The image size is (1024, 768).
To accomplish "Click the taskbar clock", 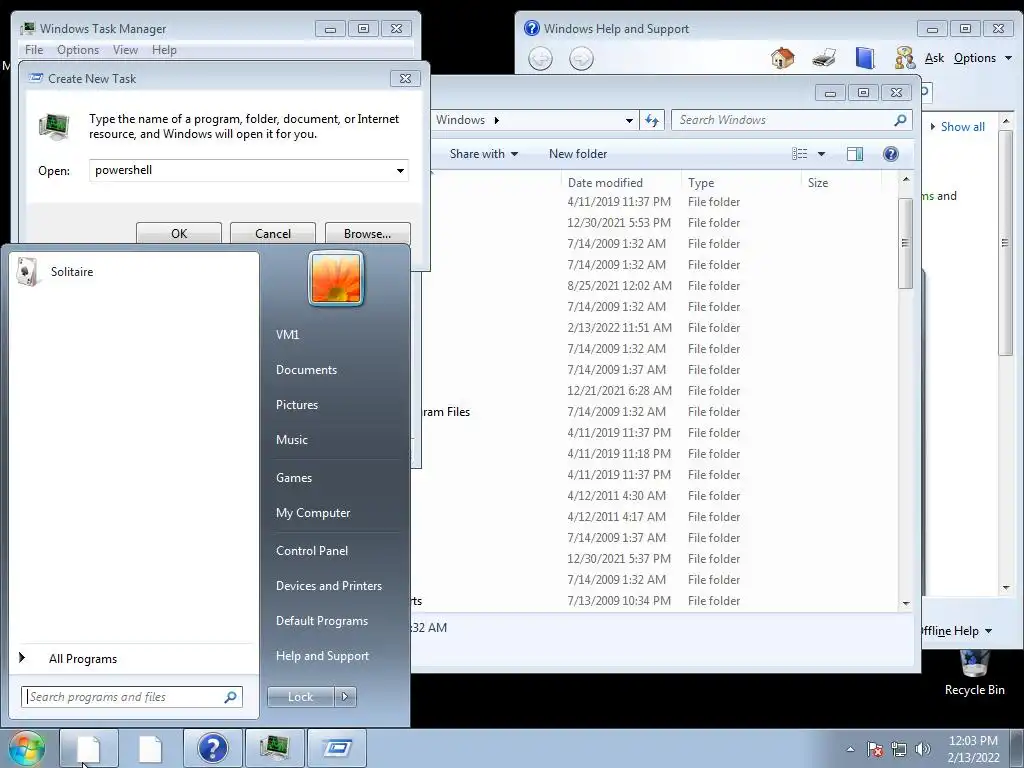I will (x=973, y=749).
